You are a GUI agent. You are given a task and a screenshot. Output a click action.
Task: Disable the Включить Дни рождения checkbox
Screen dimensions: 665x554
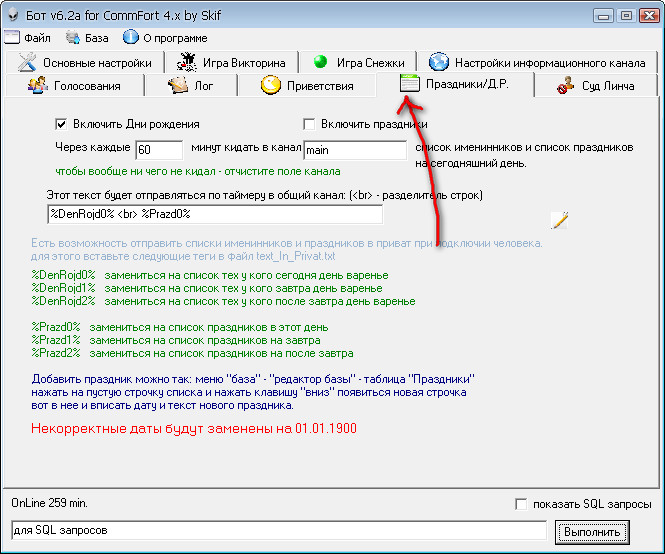61,125
